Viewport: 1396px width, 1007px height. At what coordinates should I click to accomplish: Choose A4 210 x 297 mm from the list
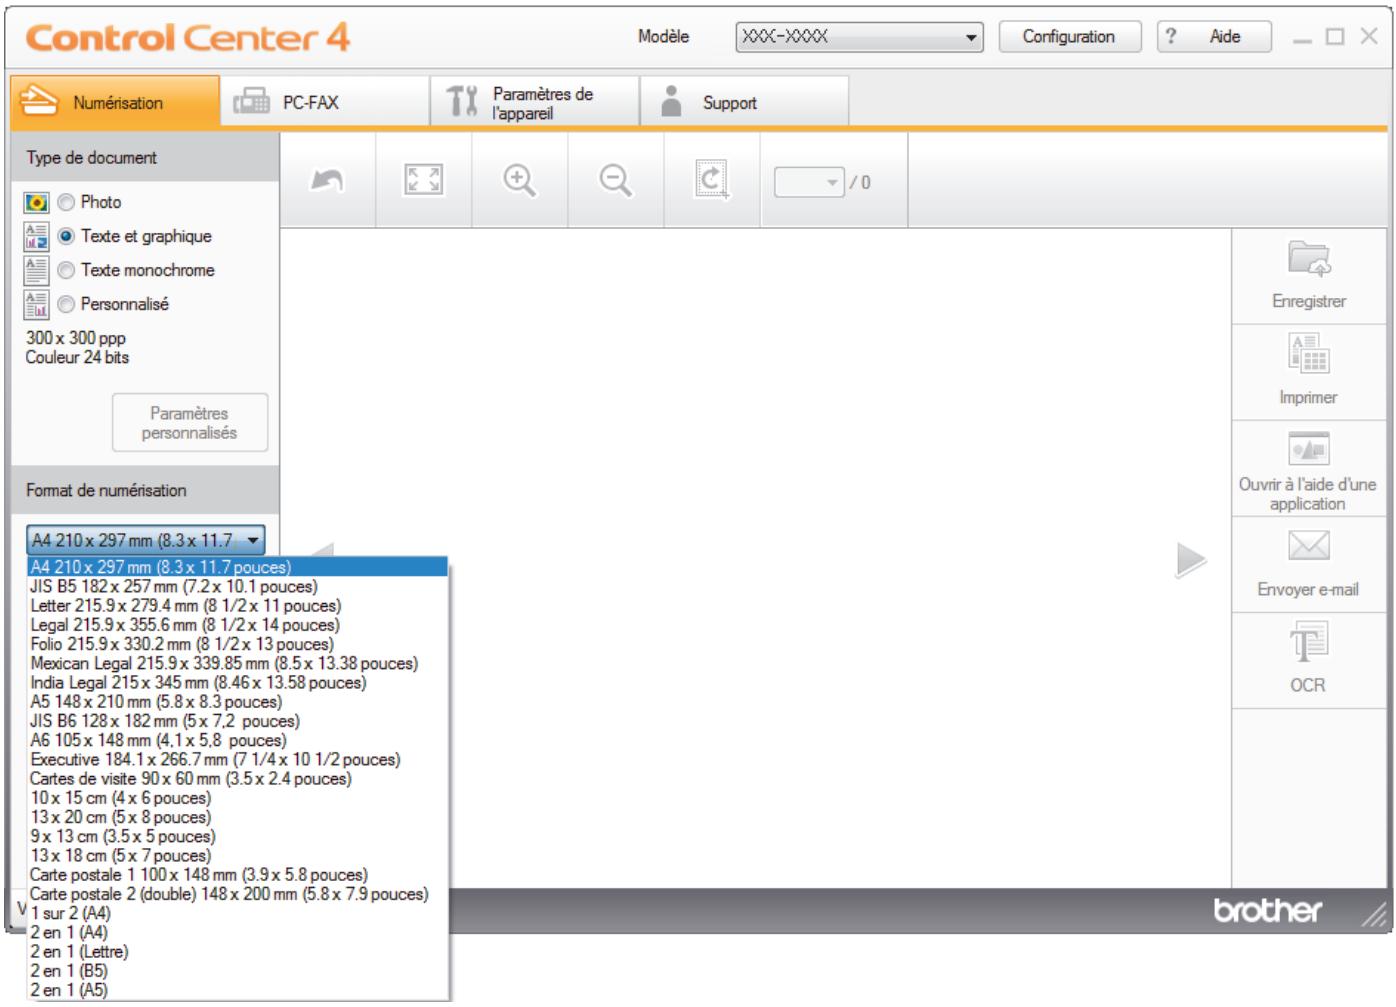(238, 567)
